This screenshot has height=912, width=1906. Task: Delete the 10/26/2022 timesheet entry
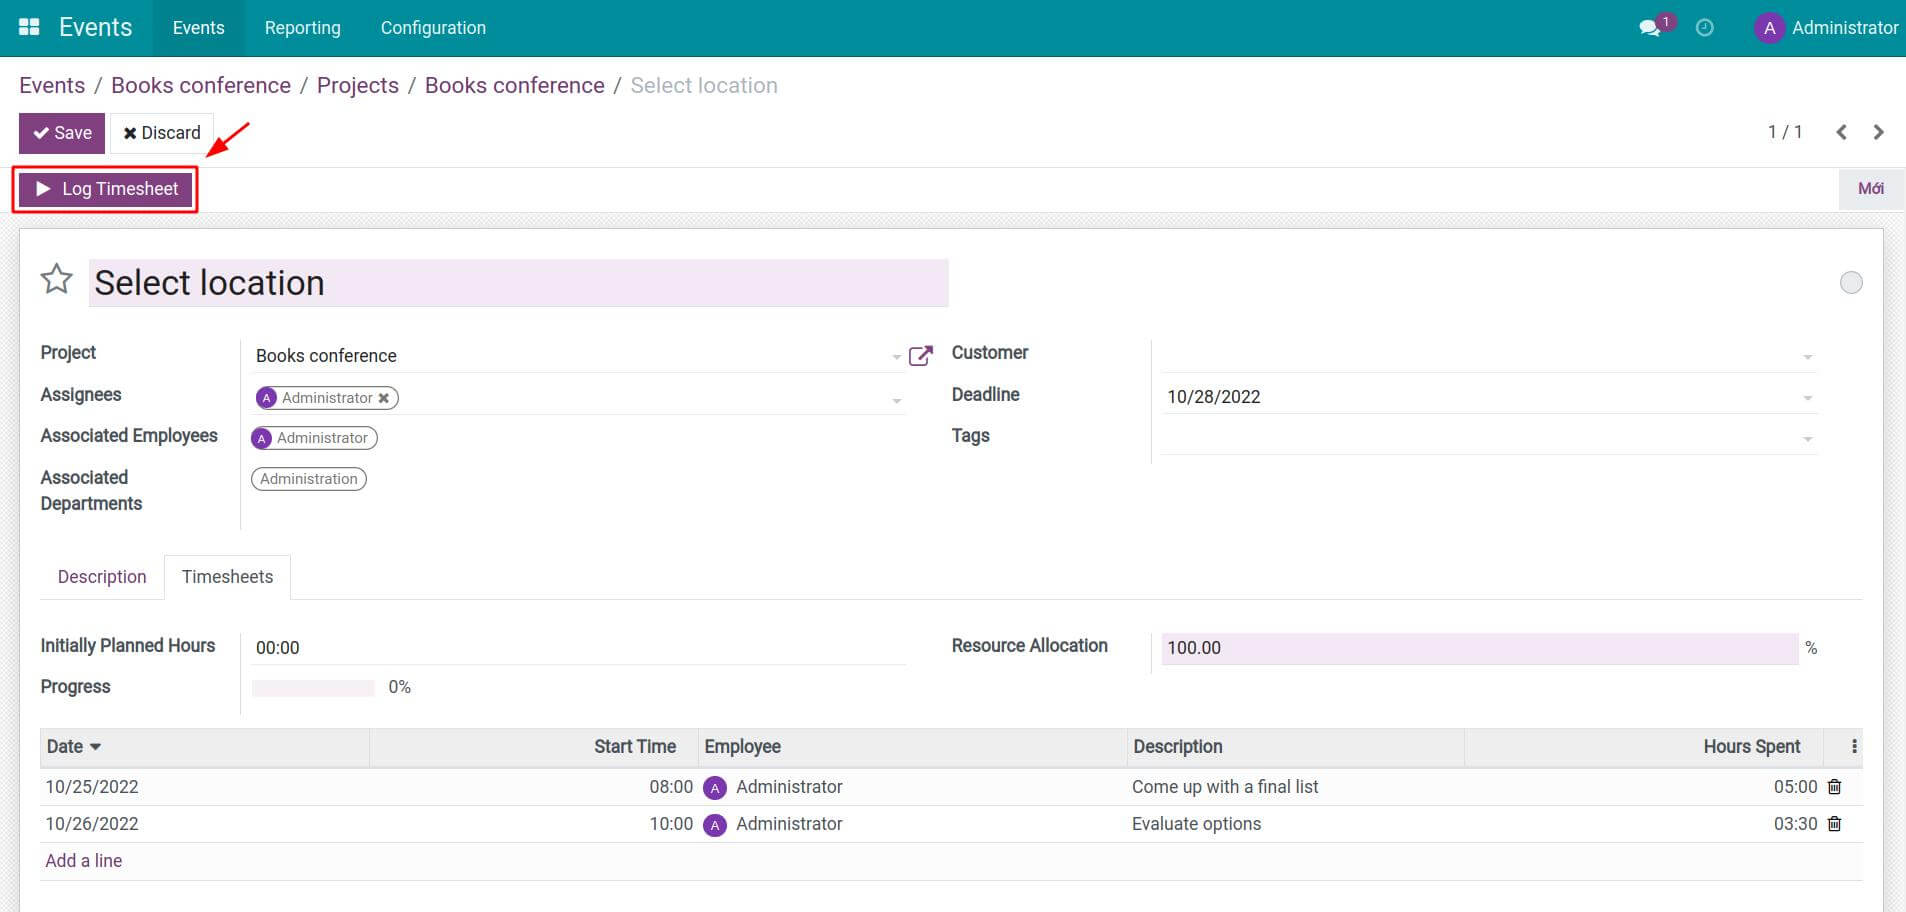tap(1835, 823)
